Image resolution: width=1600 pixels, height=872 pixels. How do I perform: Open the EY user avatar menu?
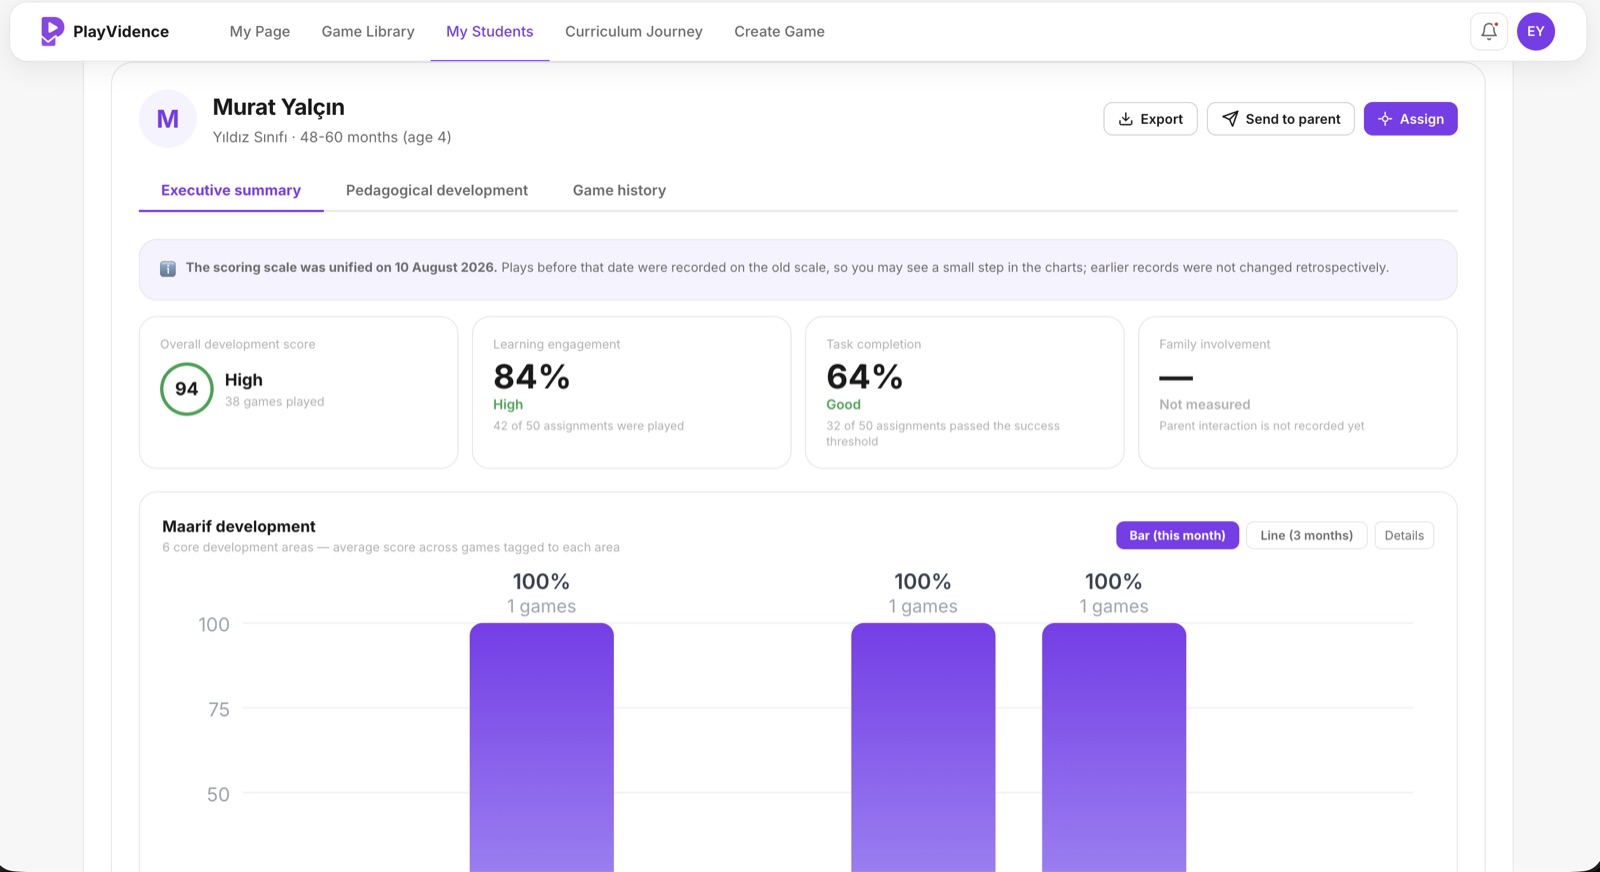tap(1536, 31)
